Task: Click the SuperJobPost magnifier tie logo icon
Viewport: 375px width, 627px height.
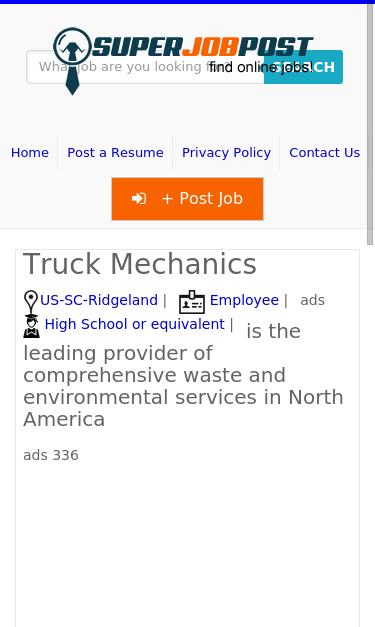Action: pos(72,61)
